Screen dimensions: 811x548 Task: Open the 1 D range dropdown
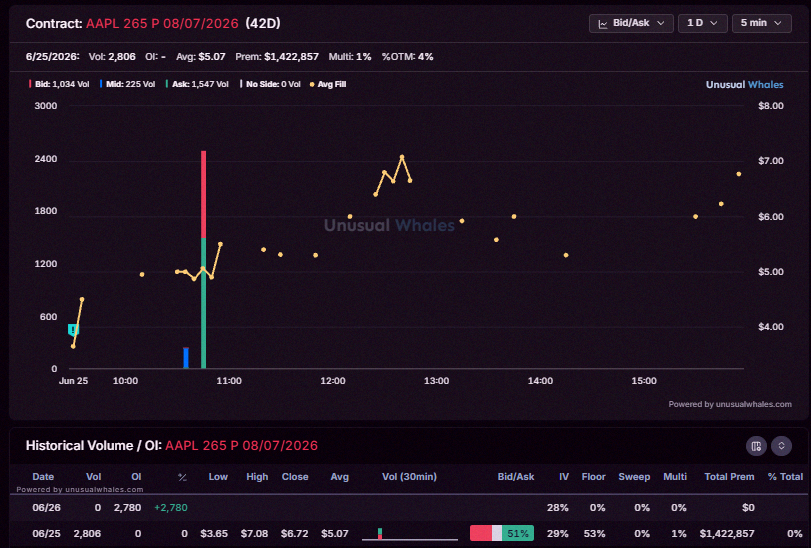(x=702, y=23)
